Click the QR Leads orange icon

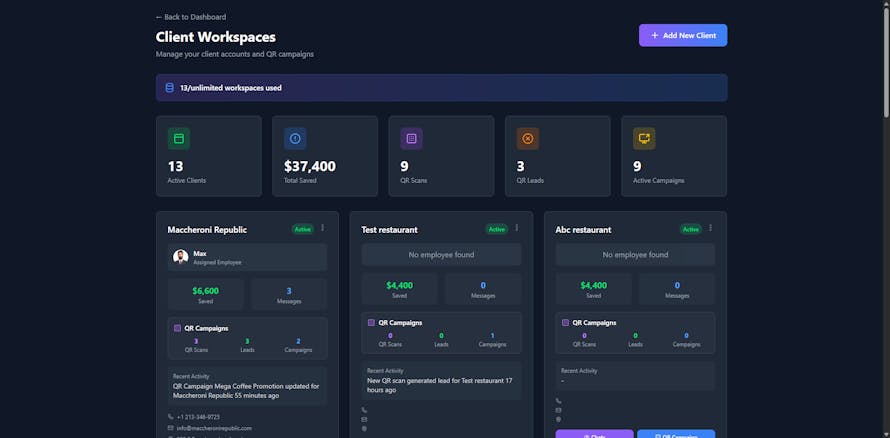(x=528, y=139)
